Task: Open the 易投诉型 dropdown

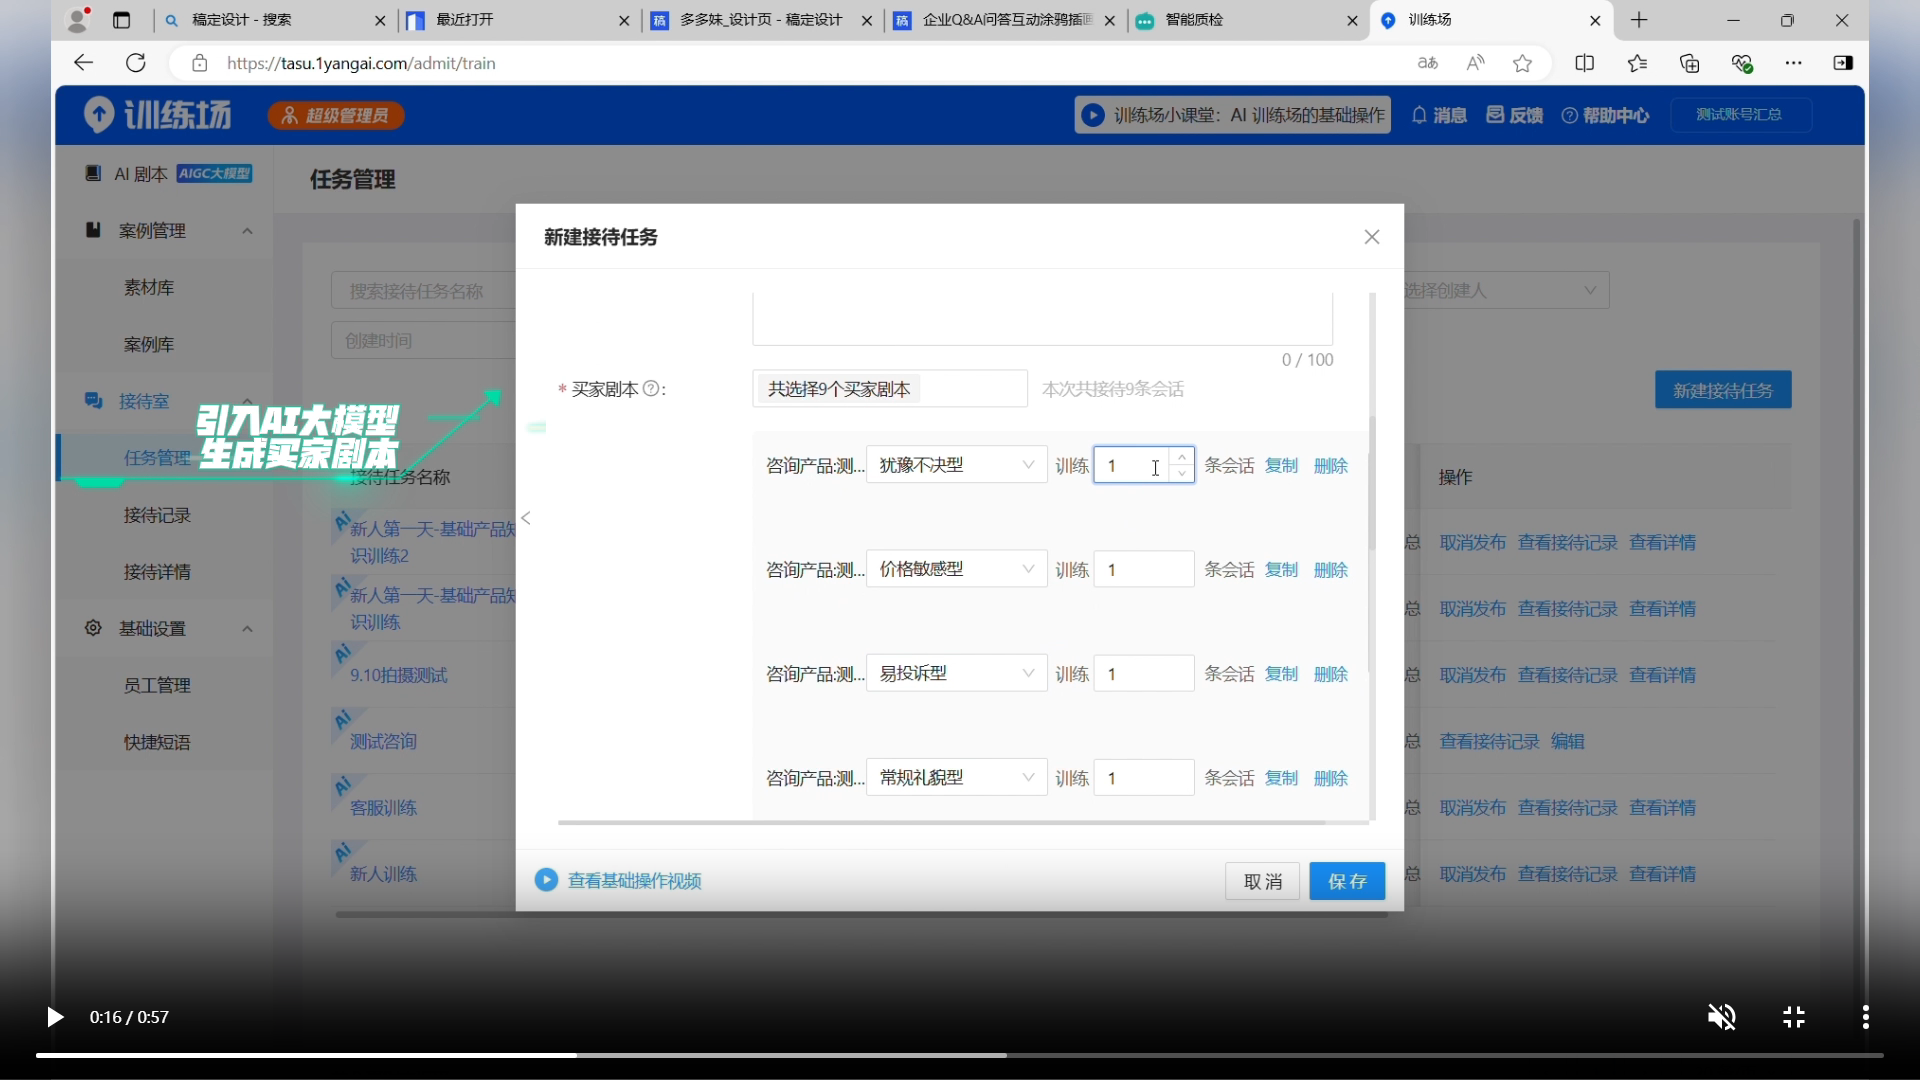Action: point(956,673)
